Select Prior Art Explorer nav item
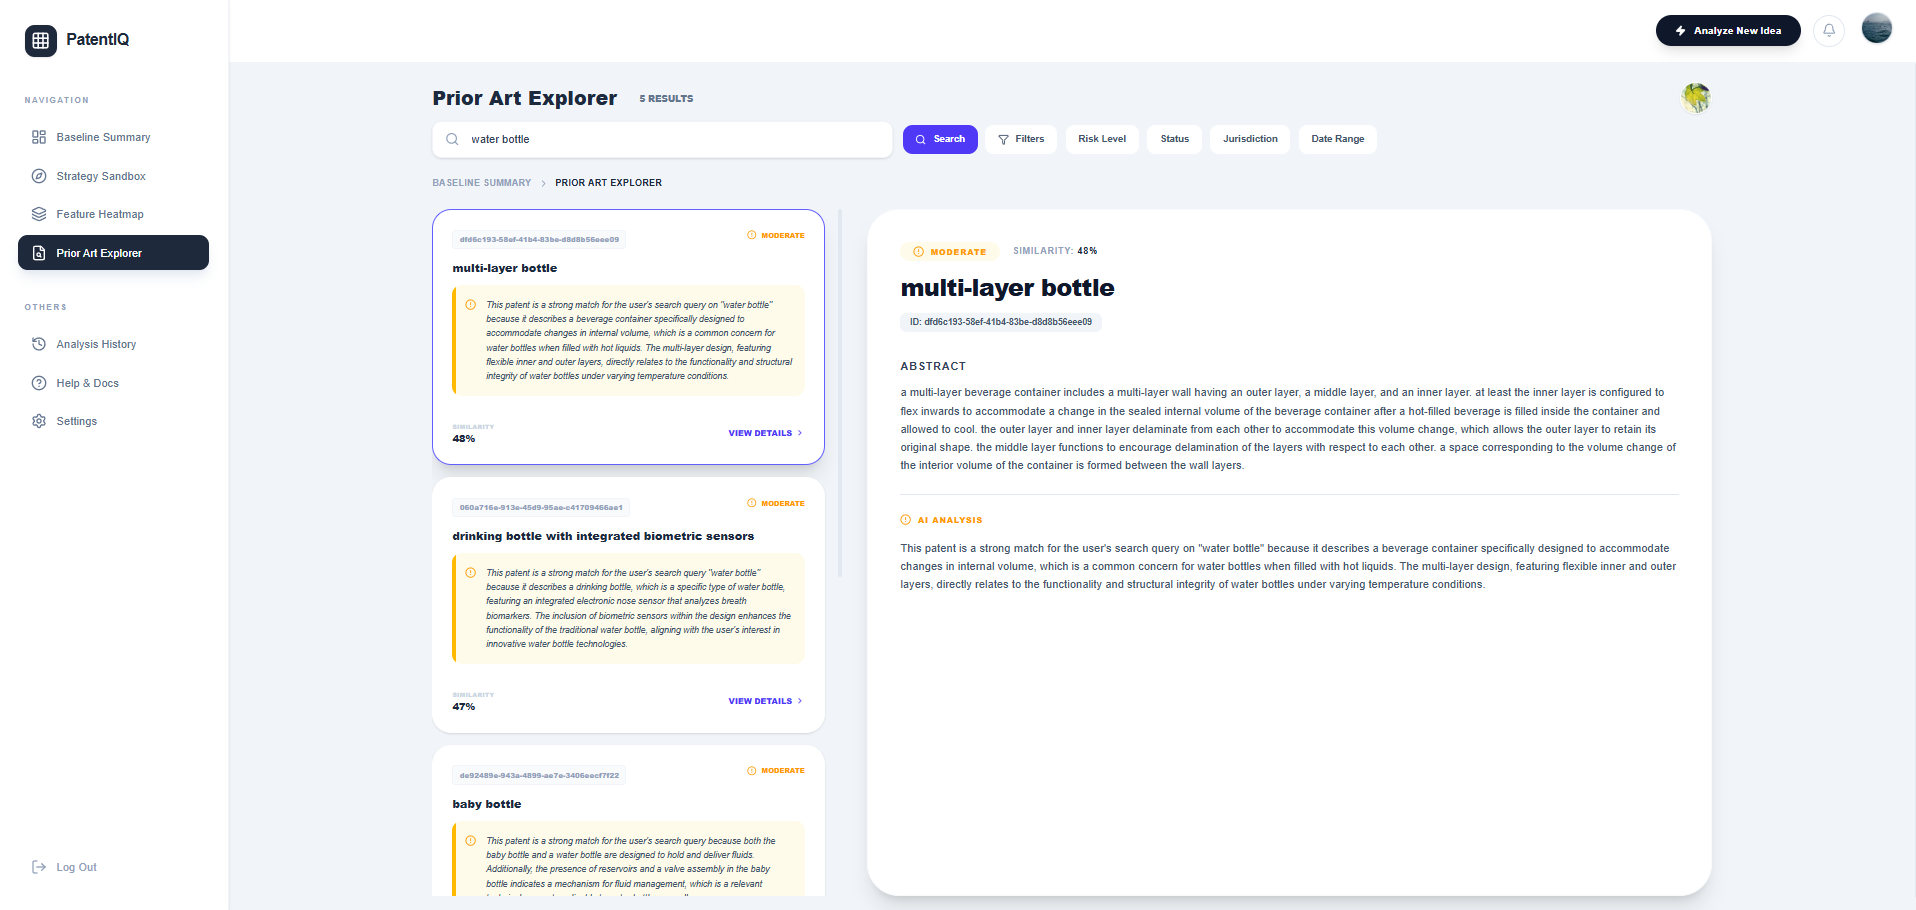 click(x=113, y=253)
